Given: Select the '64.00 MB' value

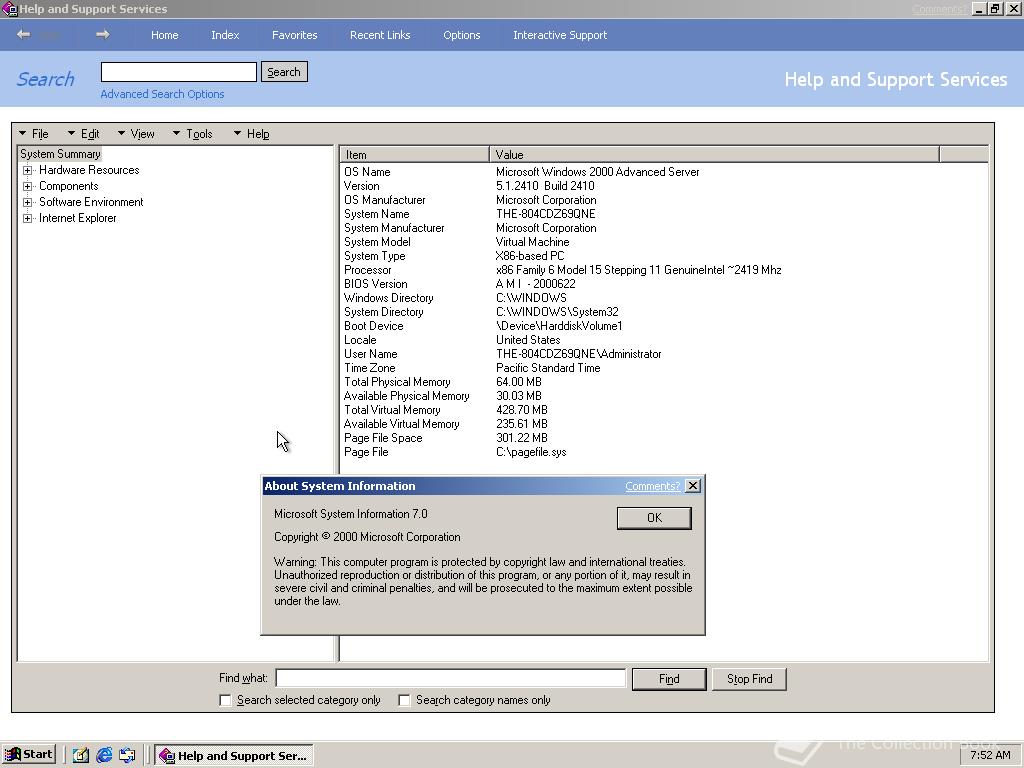Looking at the screenshot, I should pyautogui.click(x=519, y=382).
